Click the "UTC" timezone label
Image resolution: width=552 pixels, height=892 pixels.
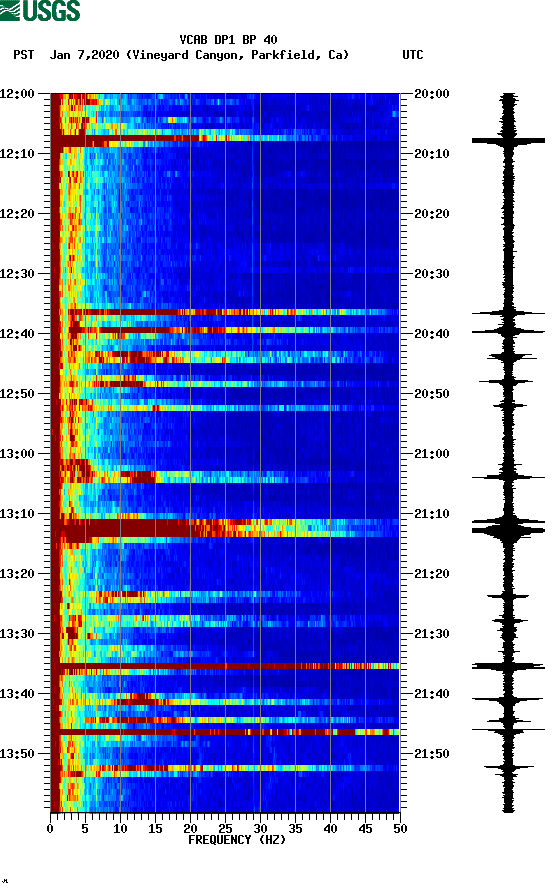pos(413,55)
